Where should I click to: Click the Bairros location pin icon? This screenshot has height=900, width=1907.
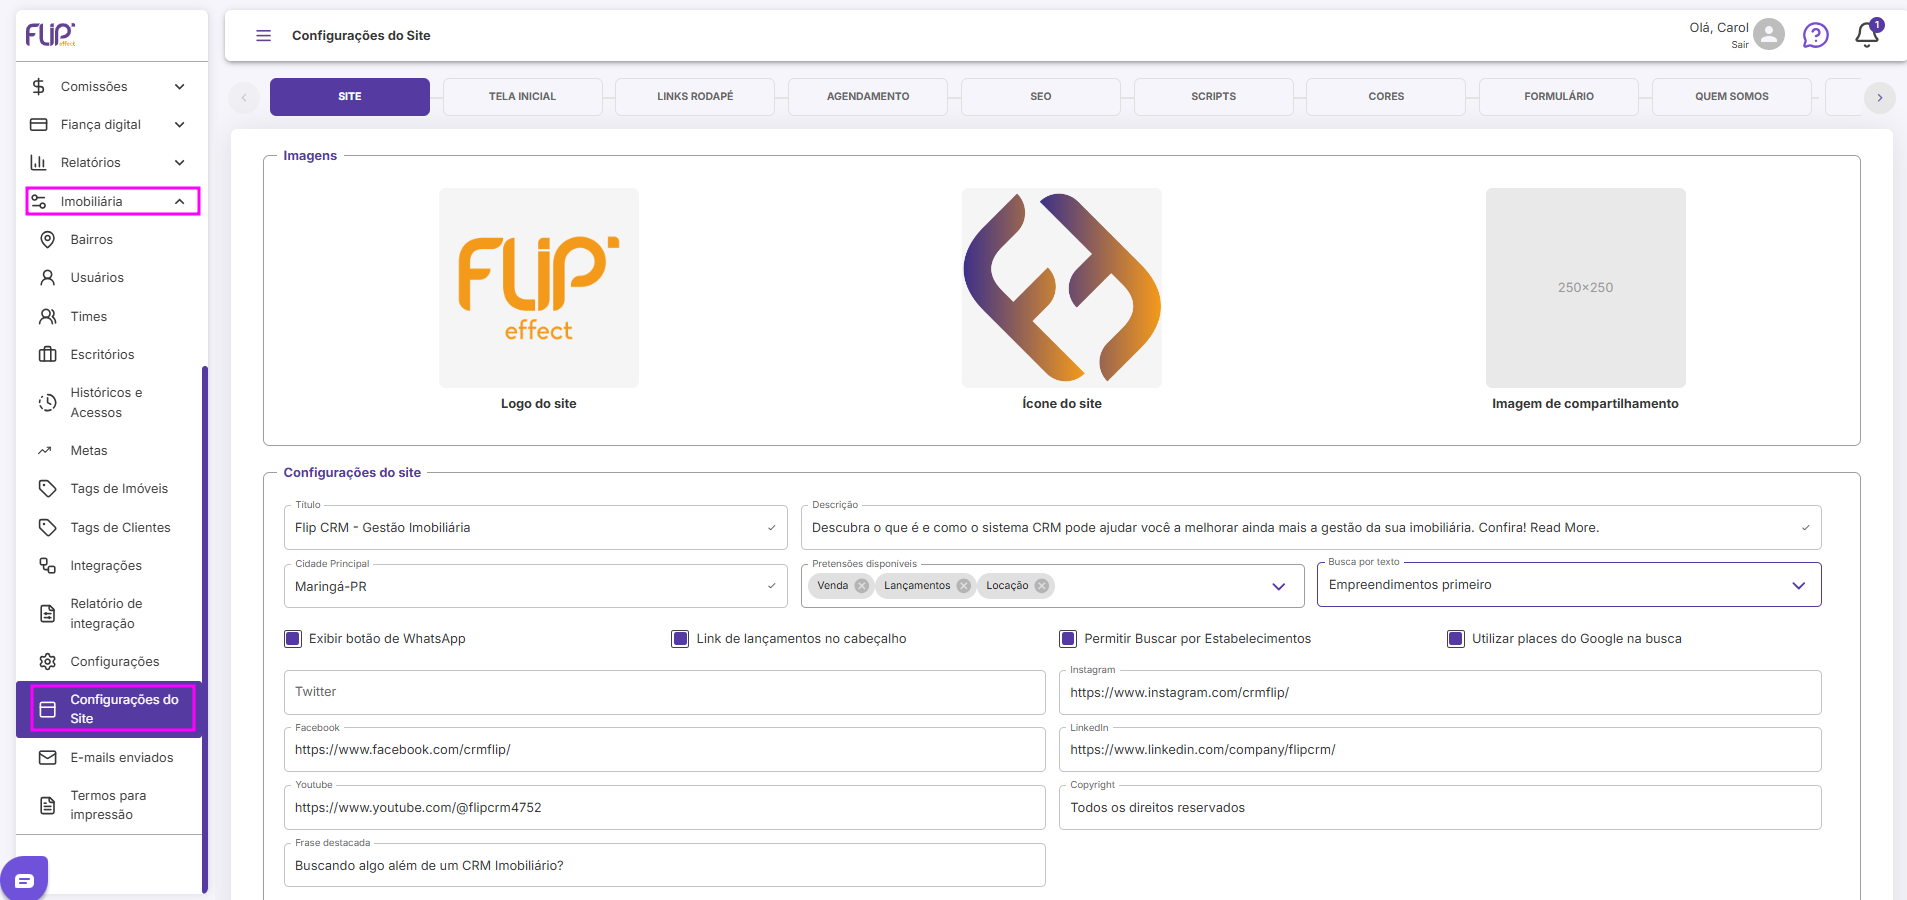[47, 240]
